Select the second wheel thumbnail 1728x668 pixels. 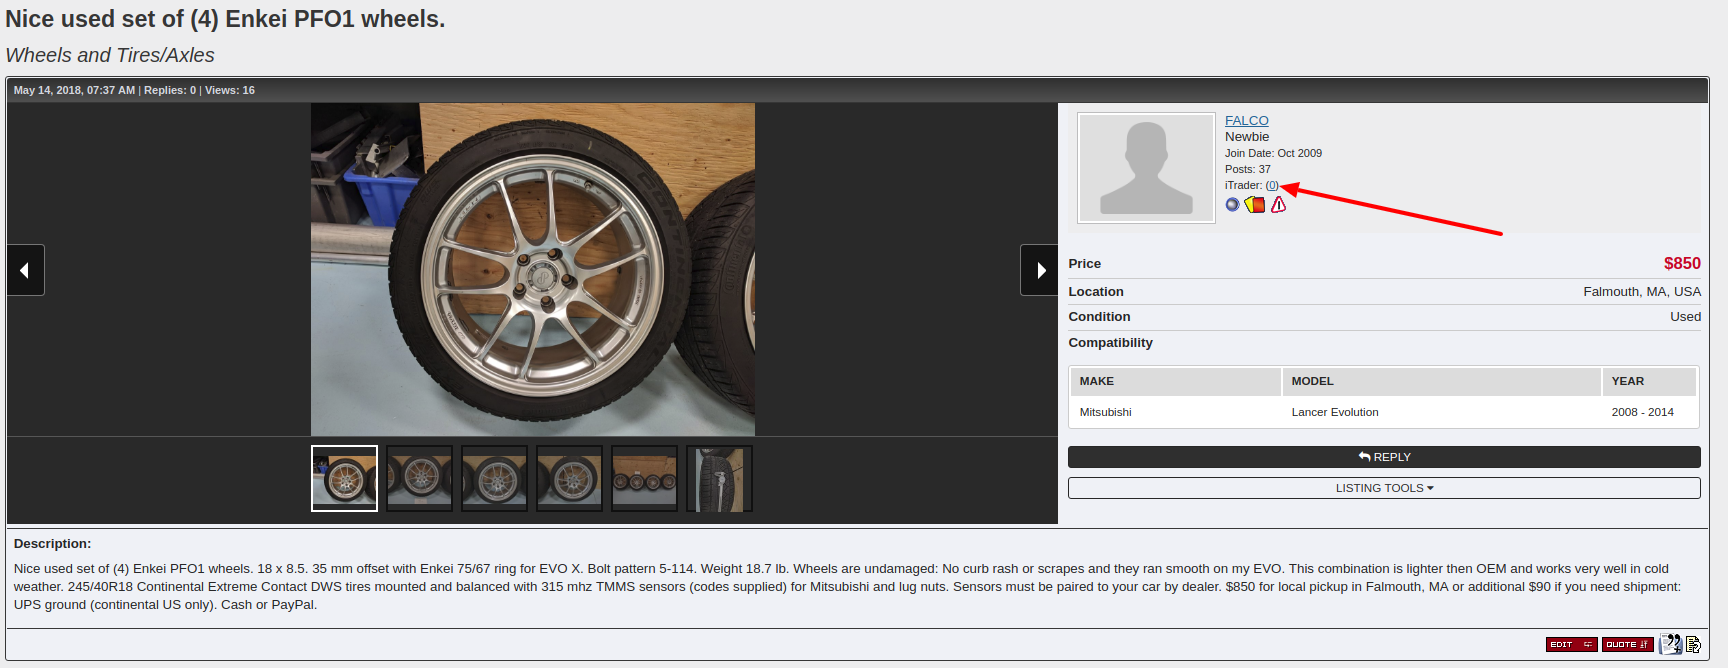click(x=419, y=478)
